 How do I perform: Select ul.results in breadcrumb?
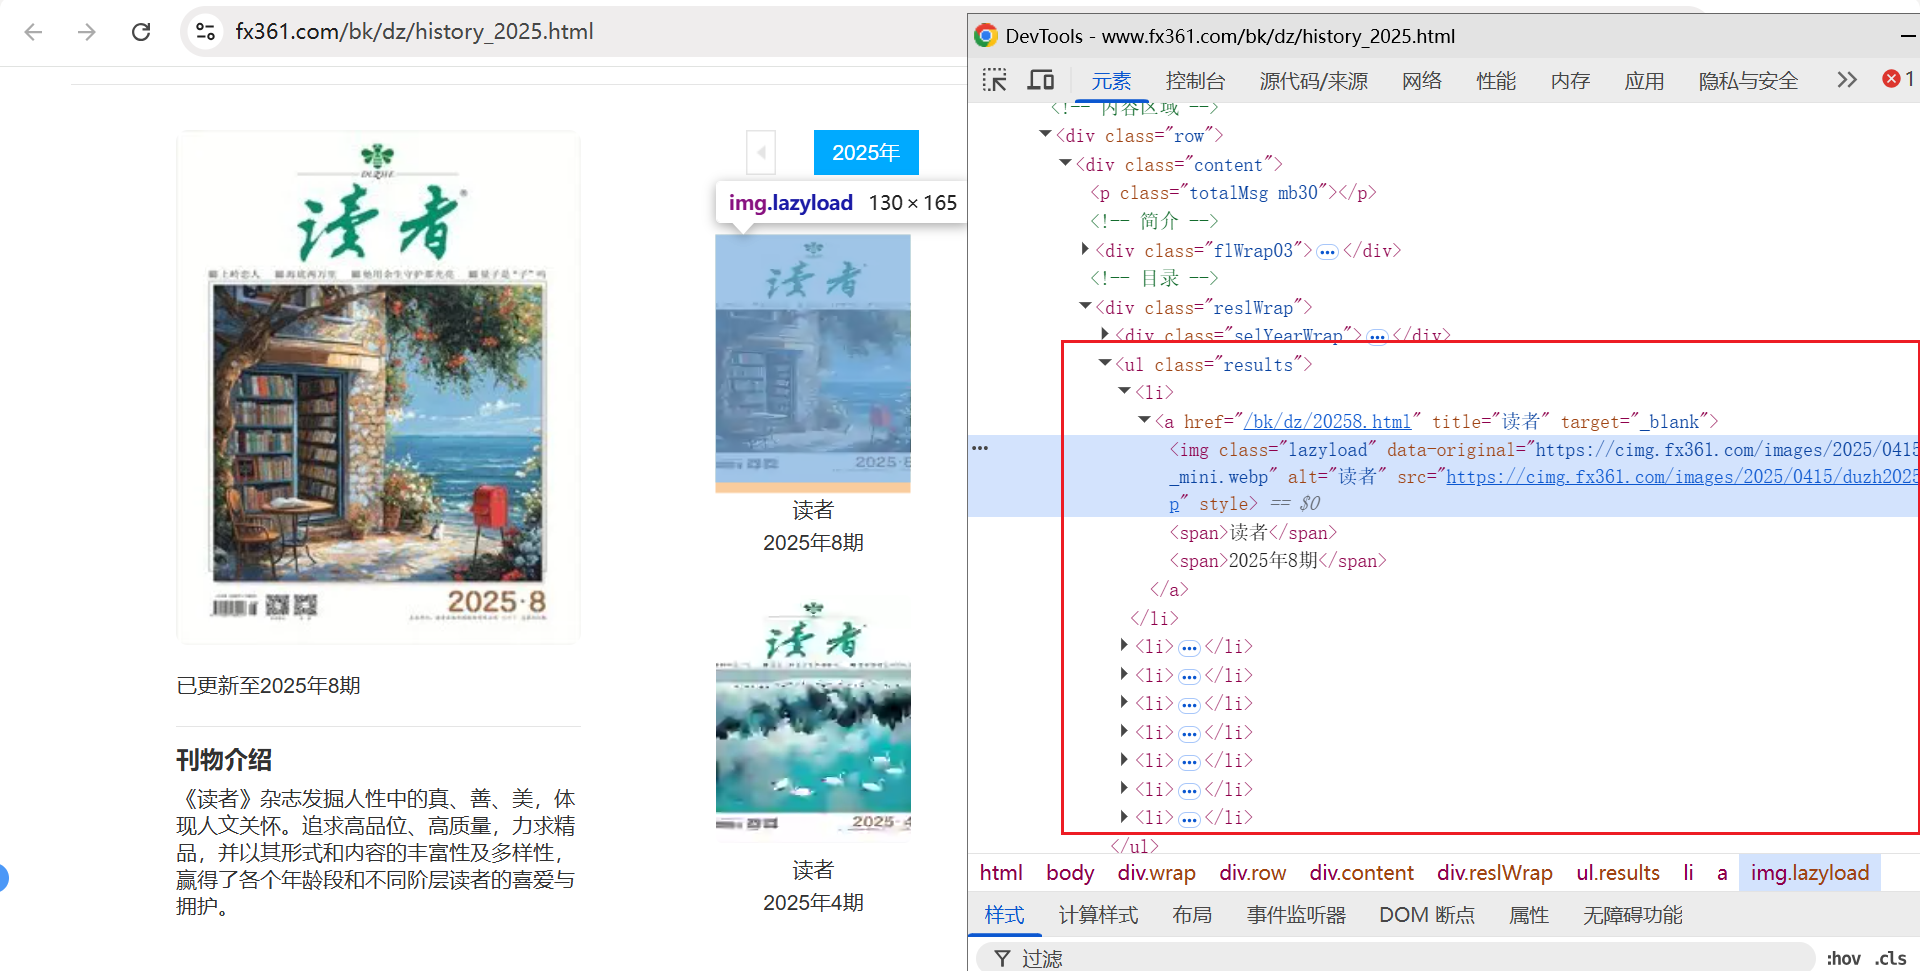click(1618, 873)
